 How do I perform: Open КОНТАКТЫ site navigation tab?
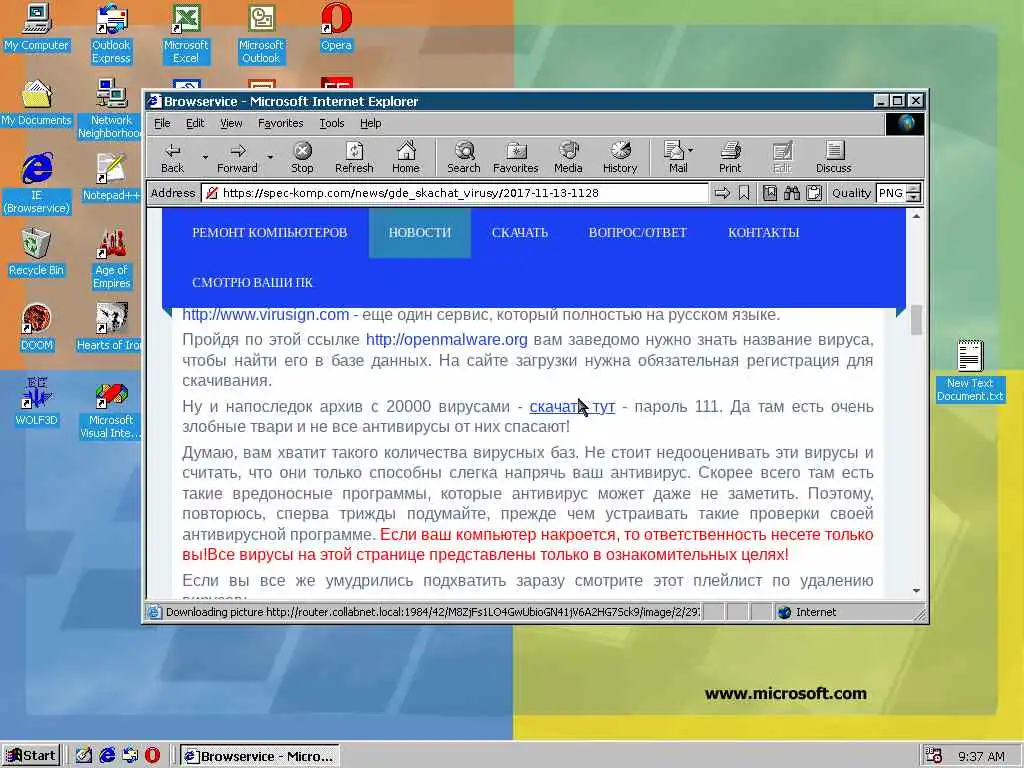[763, 232]
